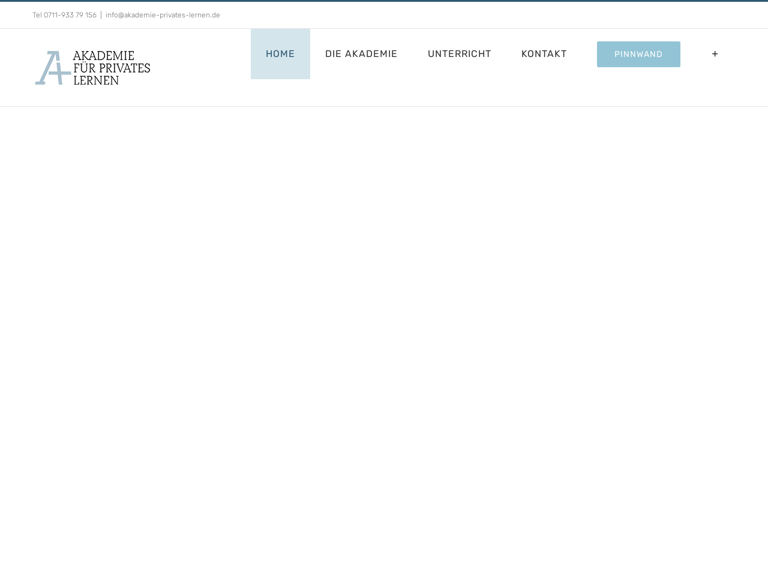The width and height of the screenshot is (768, 576).
Task: Click the word AKADEMIE in the logo
Action: tap(103, 56)
